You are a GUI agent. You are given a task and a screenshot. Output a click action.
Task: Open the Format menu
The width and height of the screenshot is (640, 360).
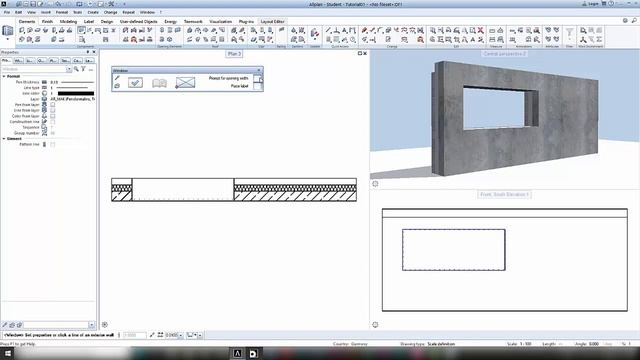point(62,12)
